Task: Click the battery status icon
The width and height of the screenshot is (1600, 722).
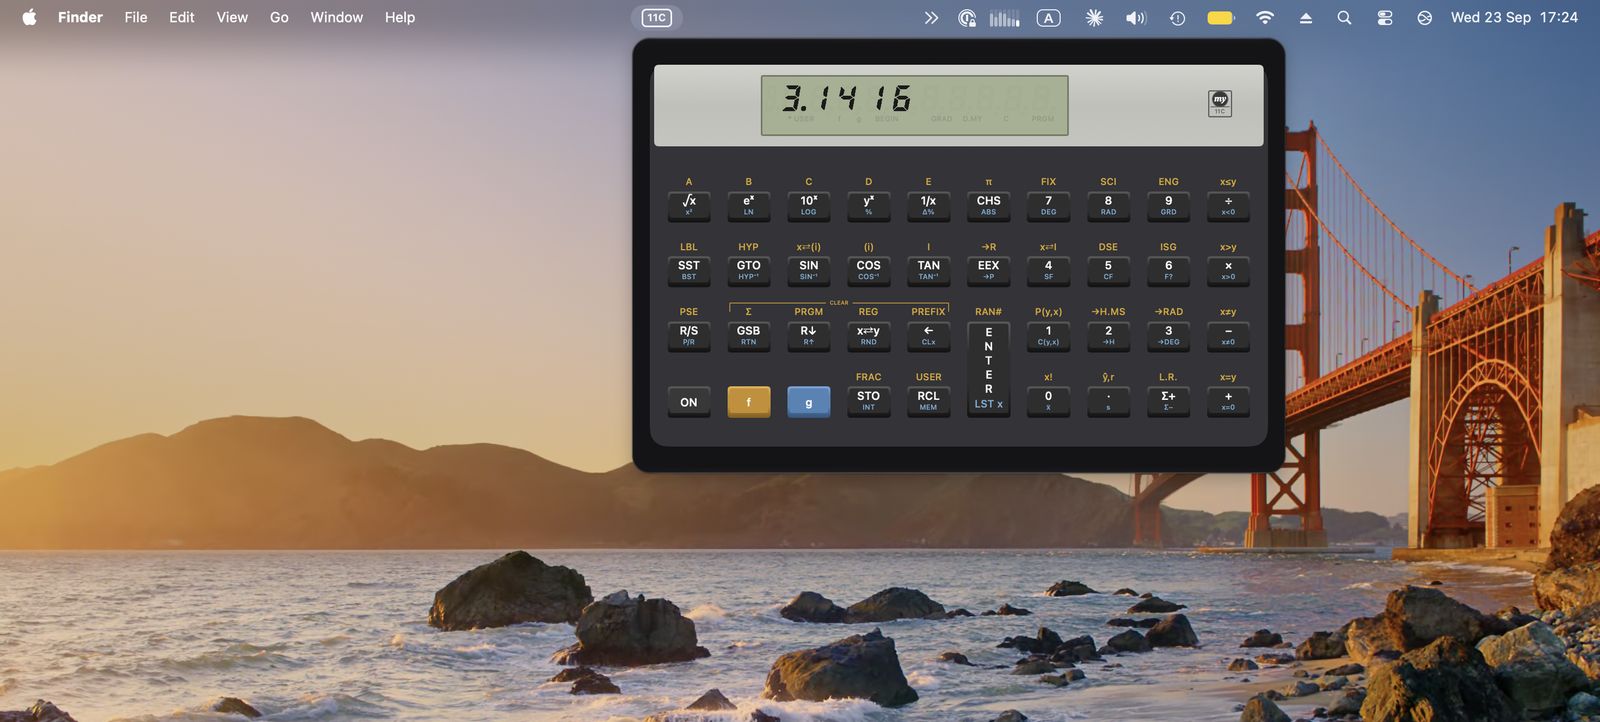Action: coord(1221,17)
